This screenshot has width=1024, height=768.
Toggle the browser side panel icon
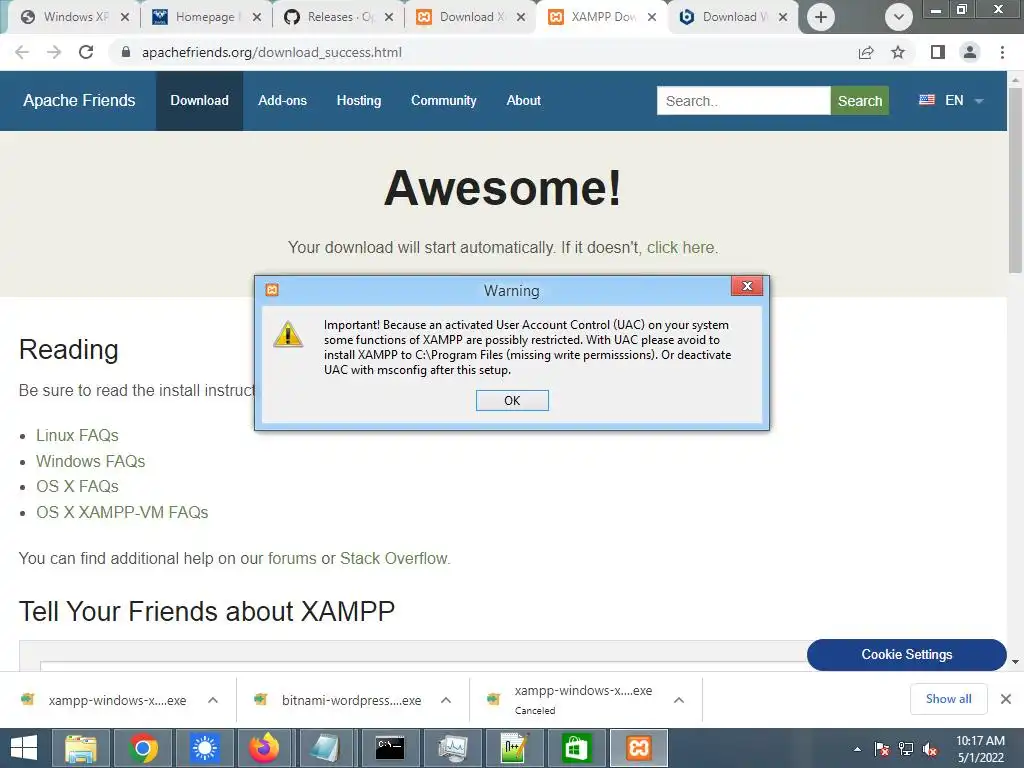tap(938, 52)
